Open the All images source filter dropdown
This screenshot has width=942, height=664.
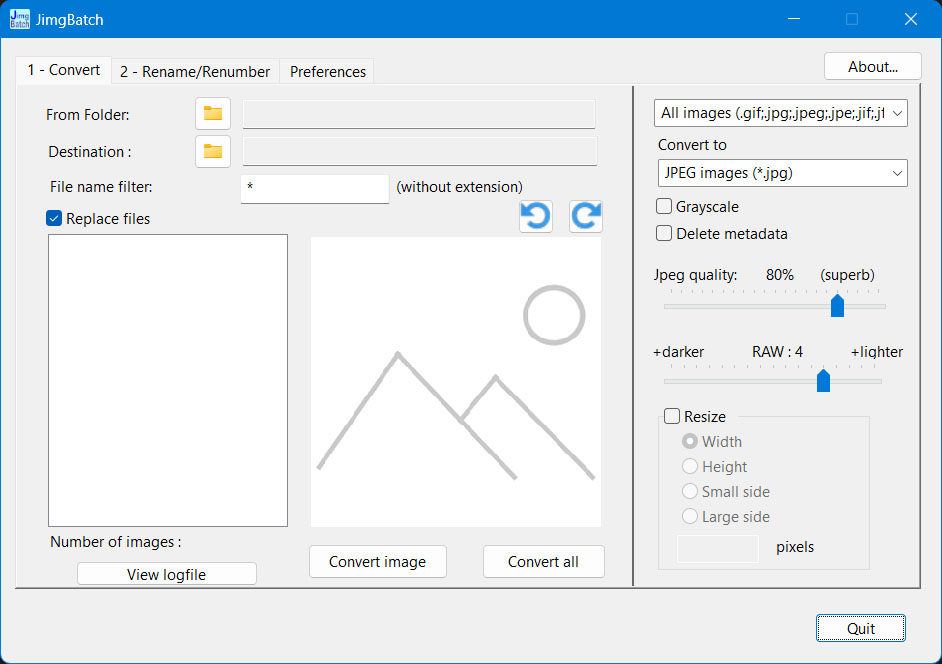click(x=781, y=114)
